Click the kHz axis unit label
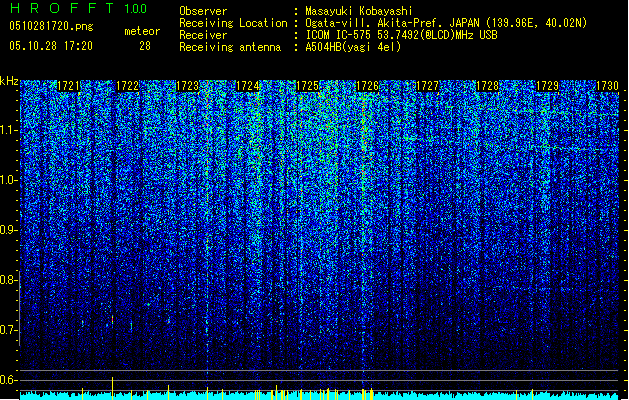Image resolution: width=629 pixels, height=400 pixels. click(x=9, y=81)
